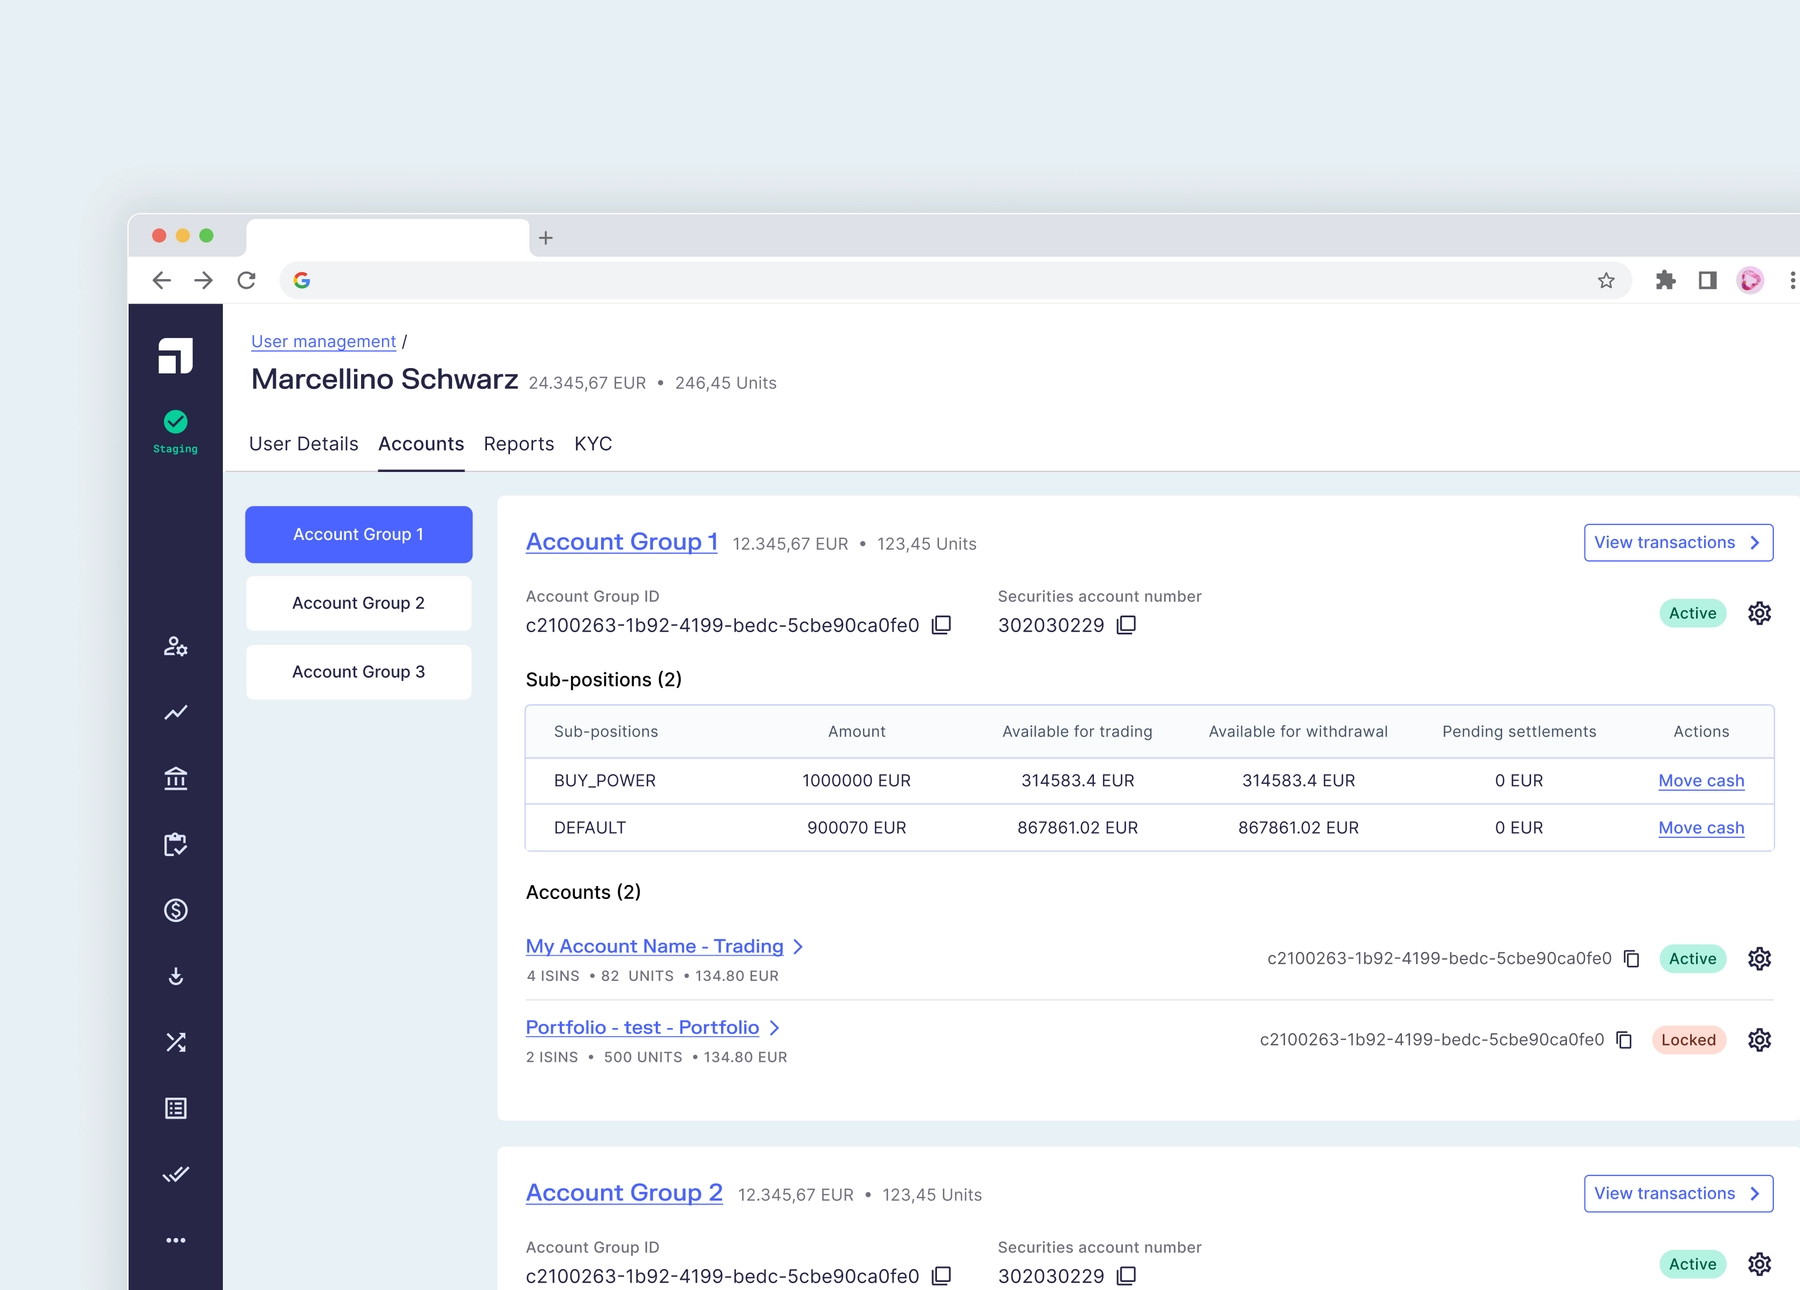Move cash for DEFAULT sub-position

pyautogui.click(x=1701, y=828)
